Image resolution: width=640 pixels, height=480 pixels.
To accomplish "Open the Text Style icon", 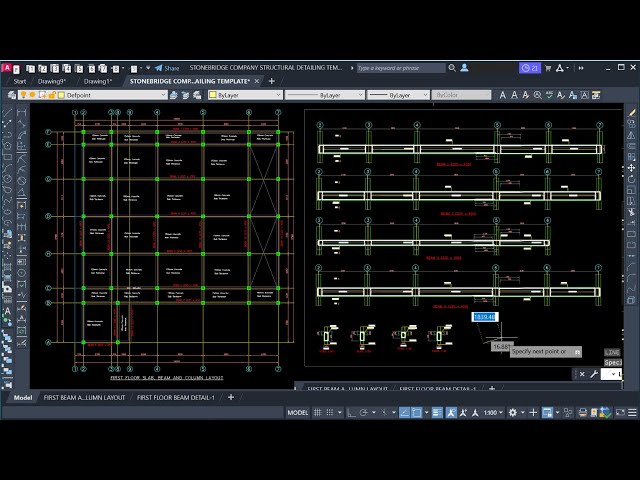I will coord(561,95).
